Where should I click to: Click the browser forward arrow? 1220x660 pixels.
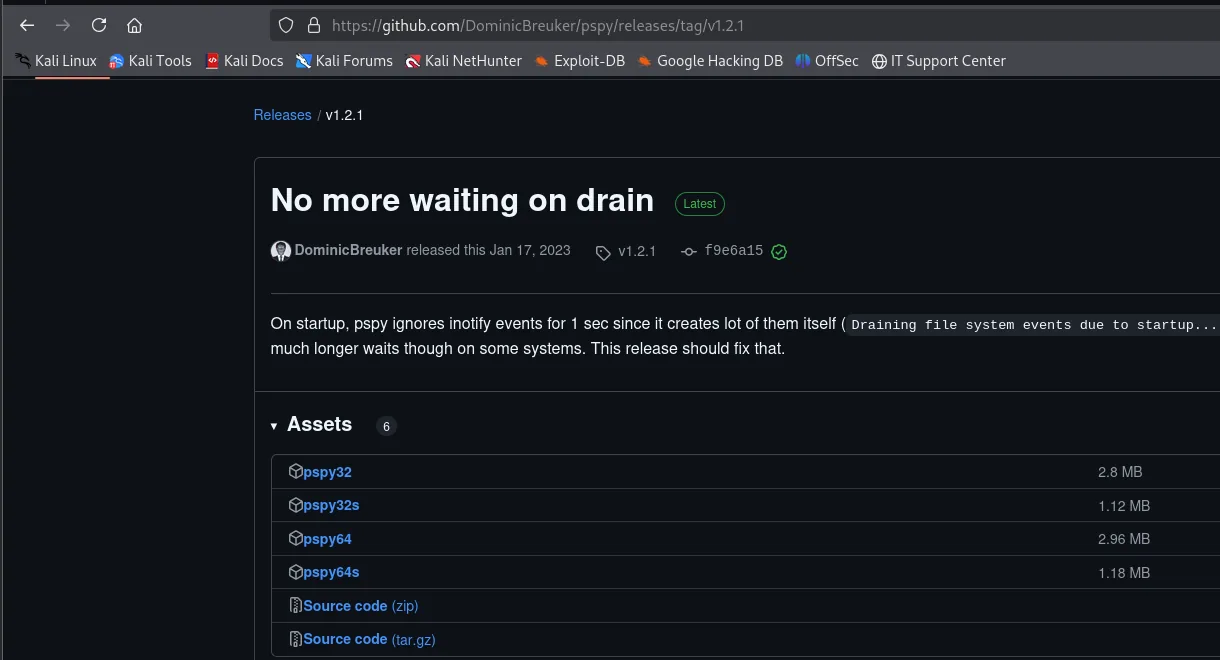coord(63,25)
